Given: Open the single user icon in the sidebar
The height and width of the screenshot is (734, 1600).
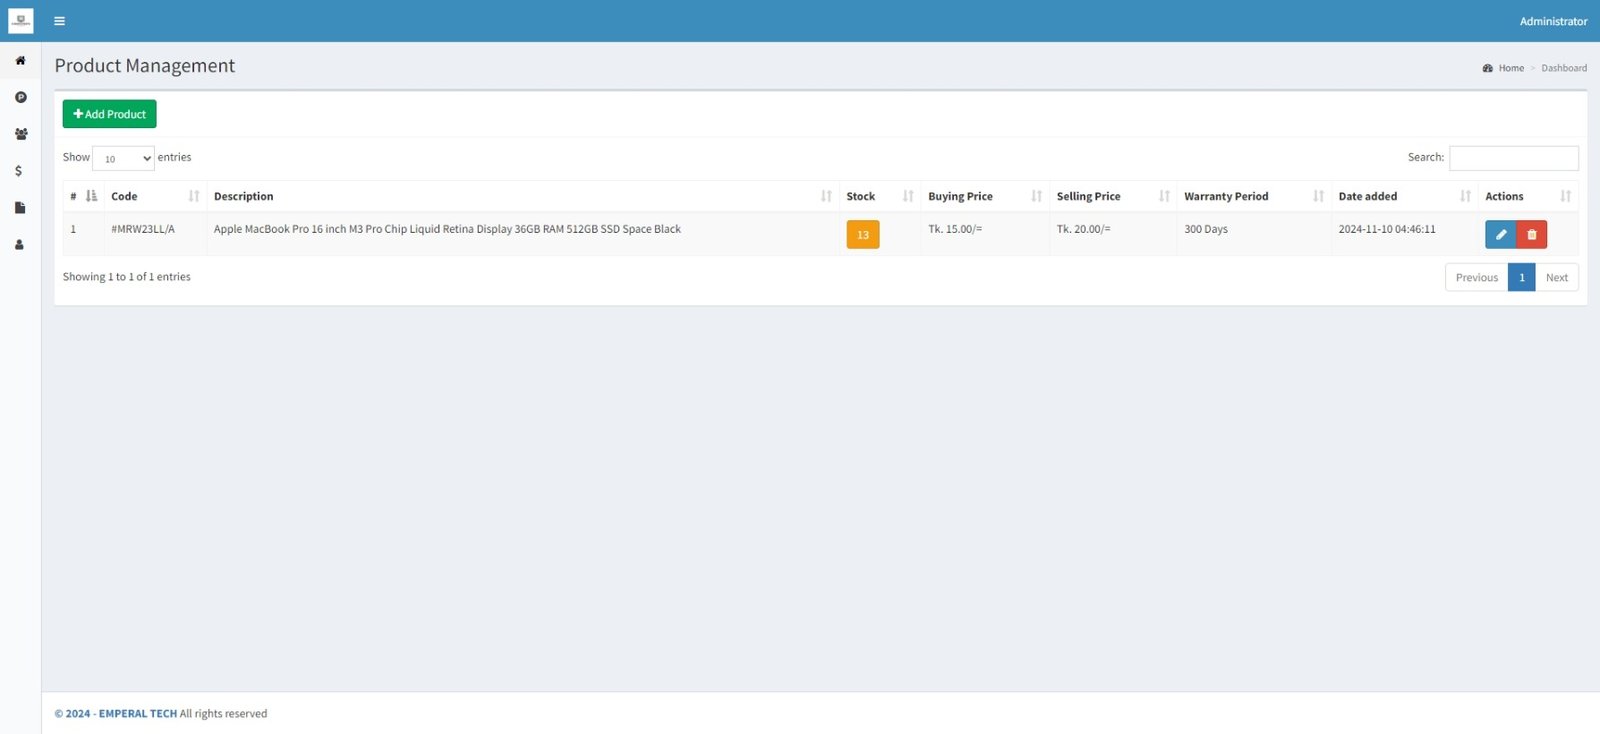Looking at the screenshot, I should (x=19, y=244).
